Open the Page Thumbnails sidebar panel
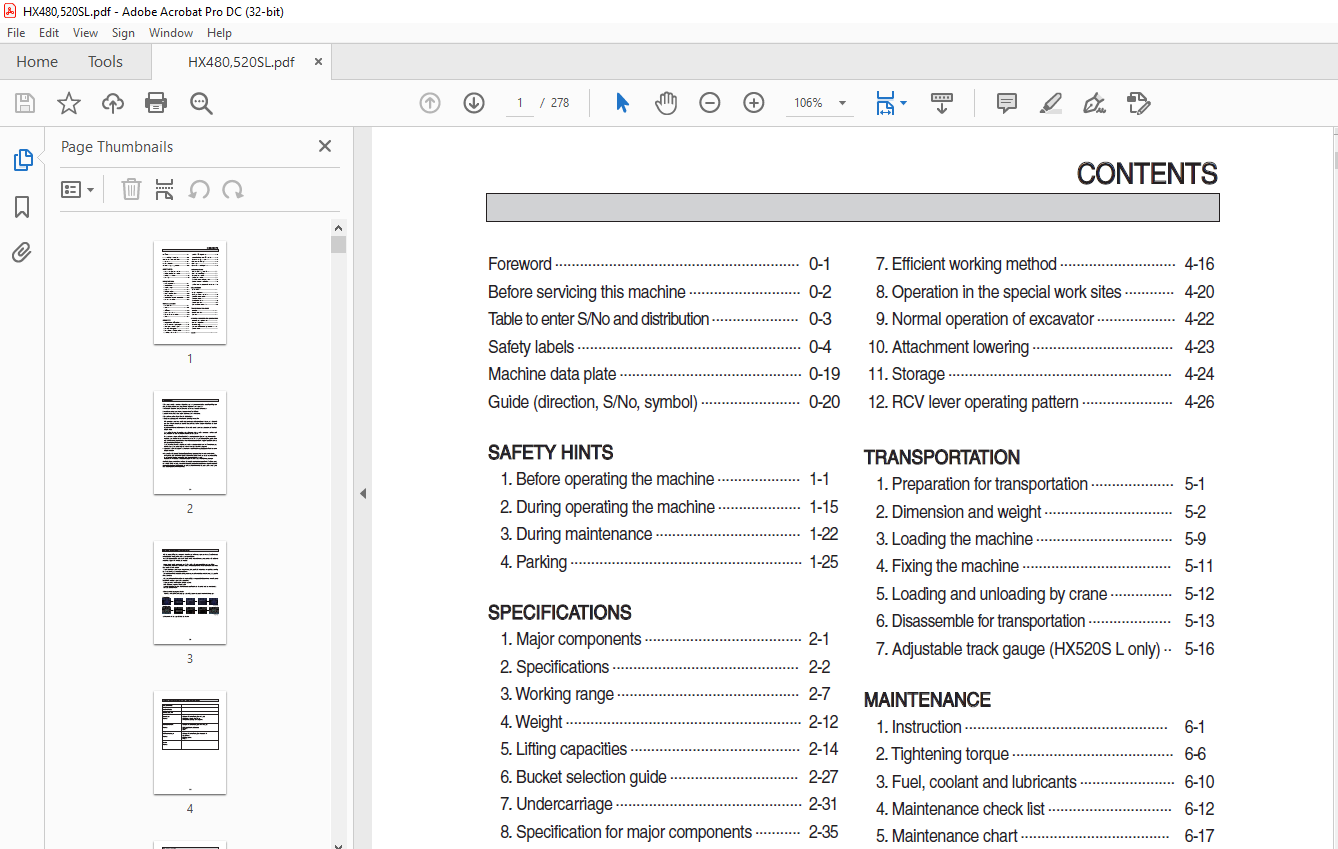1338x849 pixels. point(22,160)
